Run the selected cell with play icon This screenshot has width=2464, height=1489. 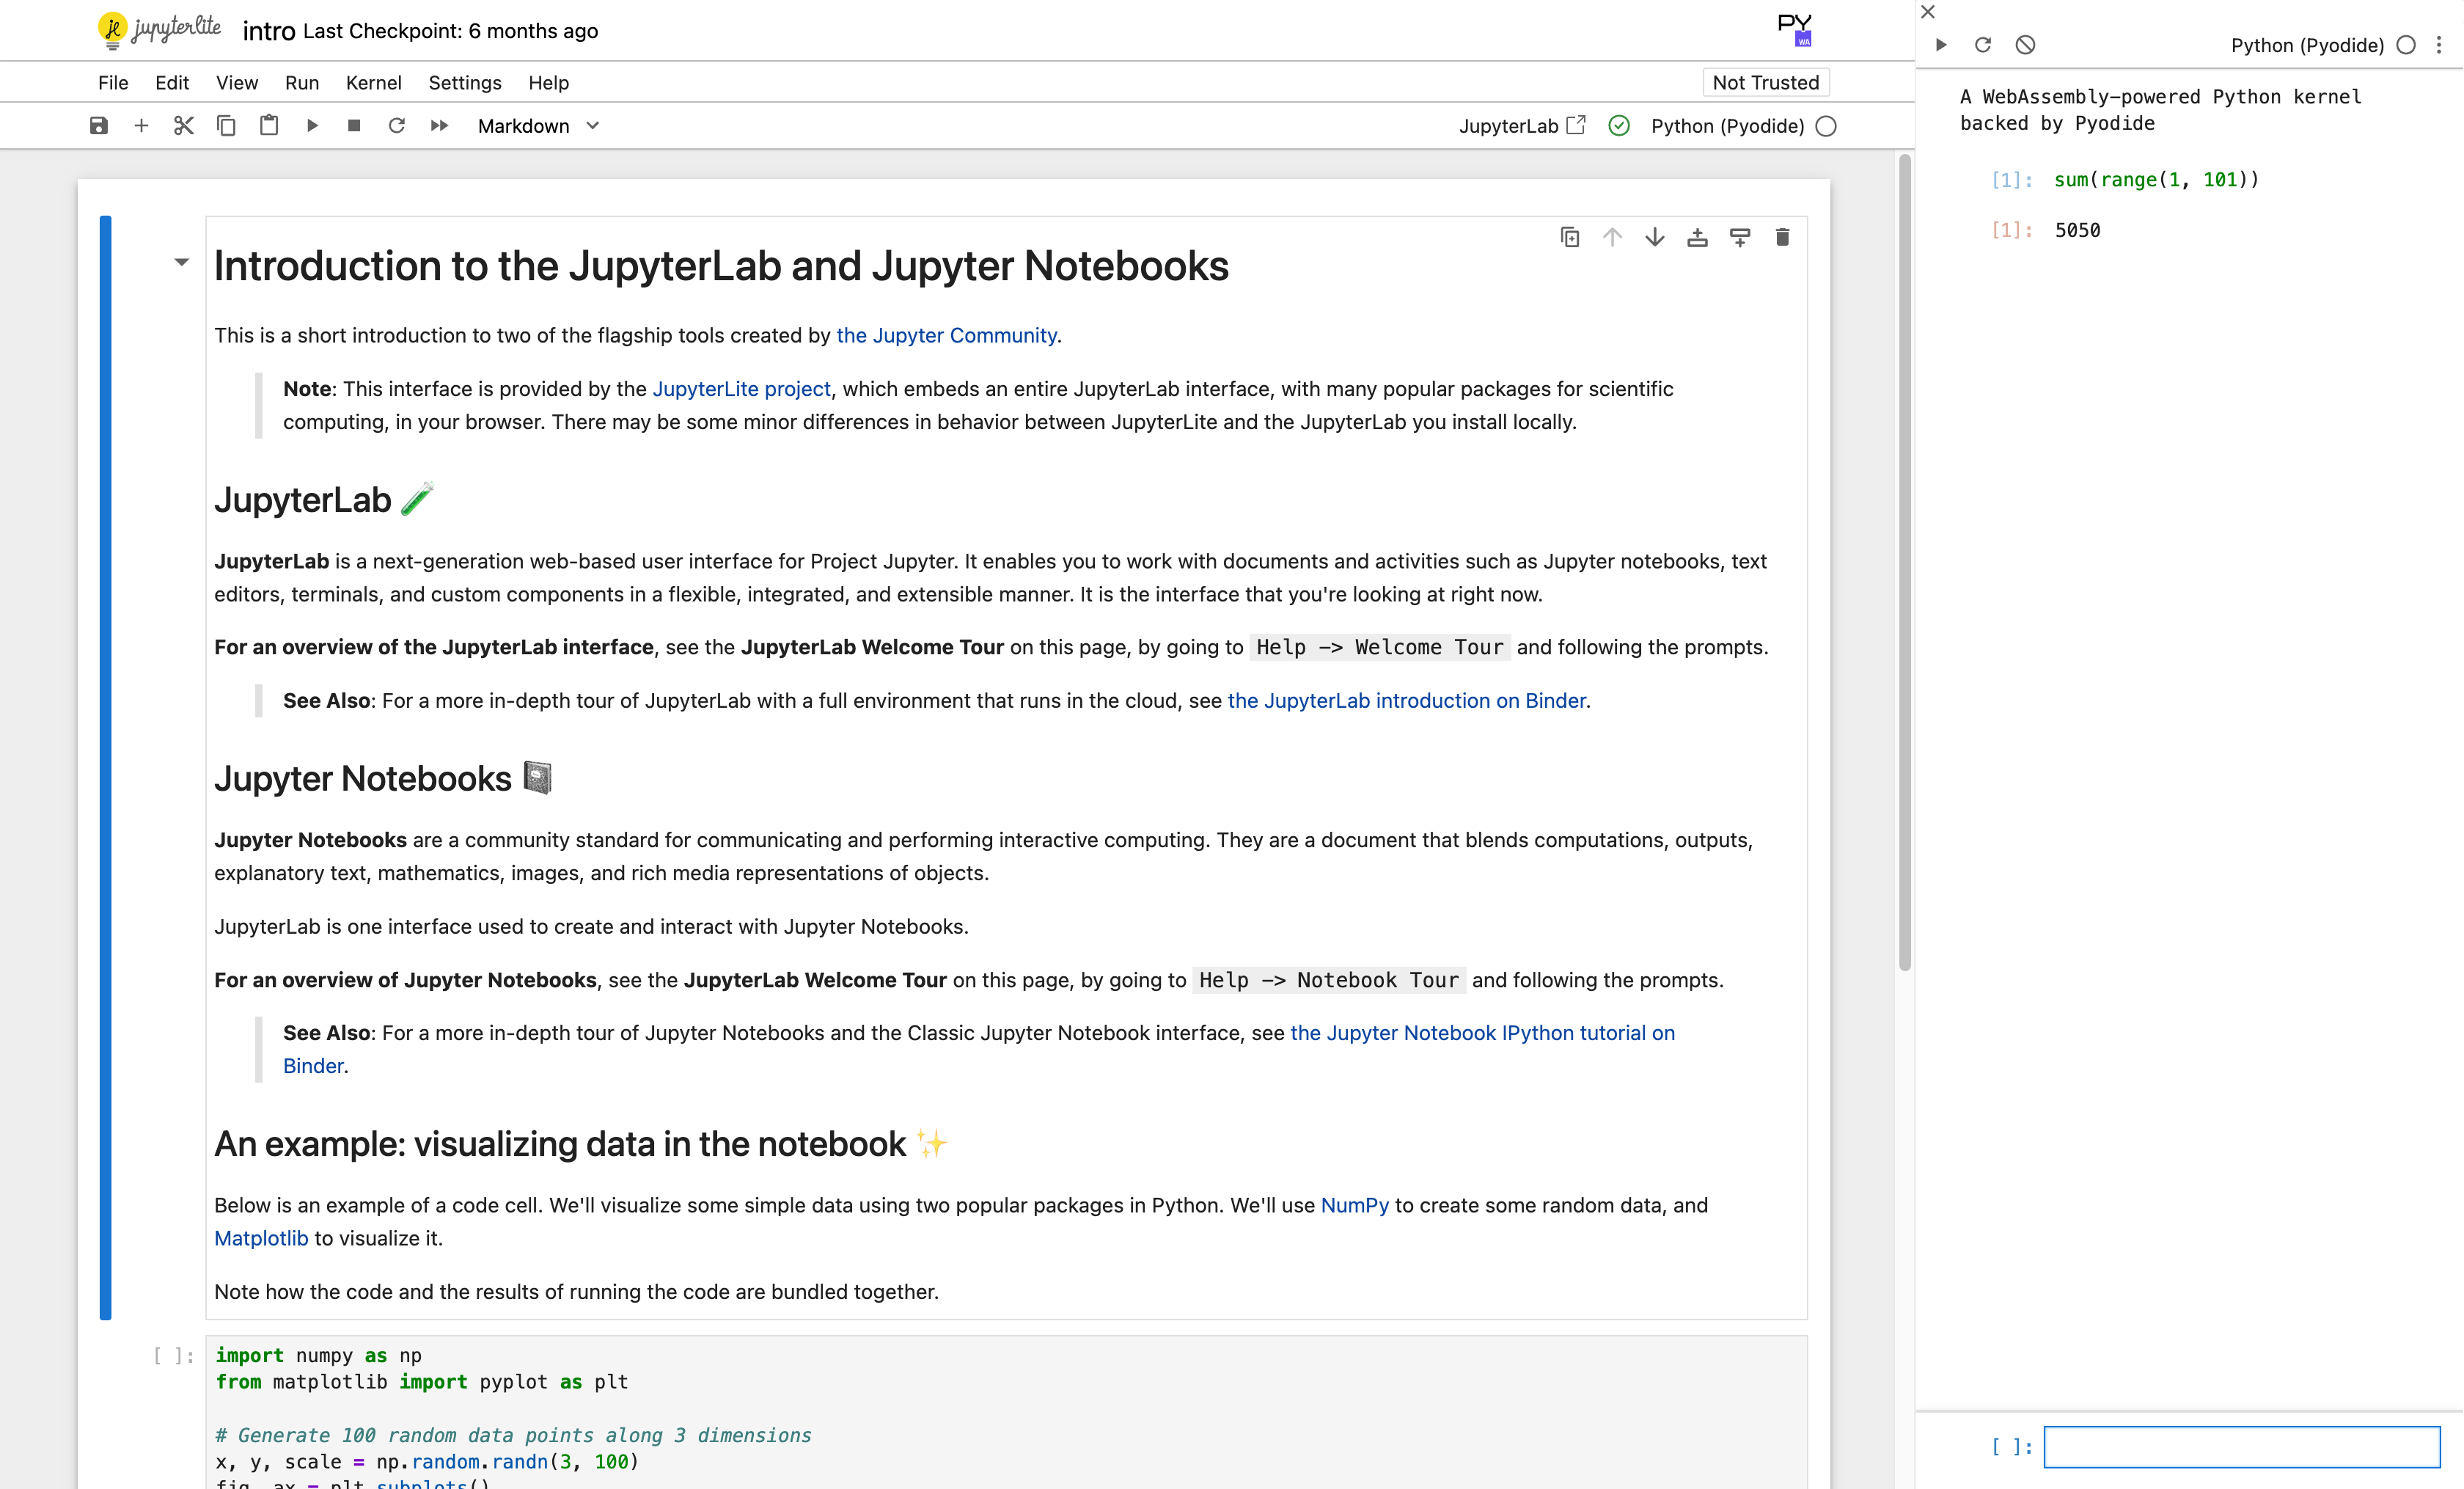[x=312, y=126]
